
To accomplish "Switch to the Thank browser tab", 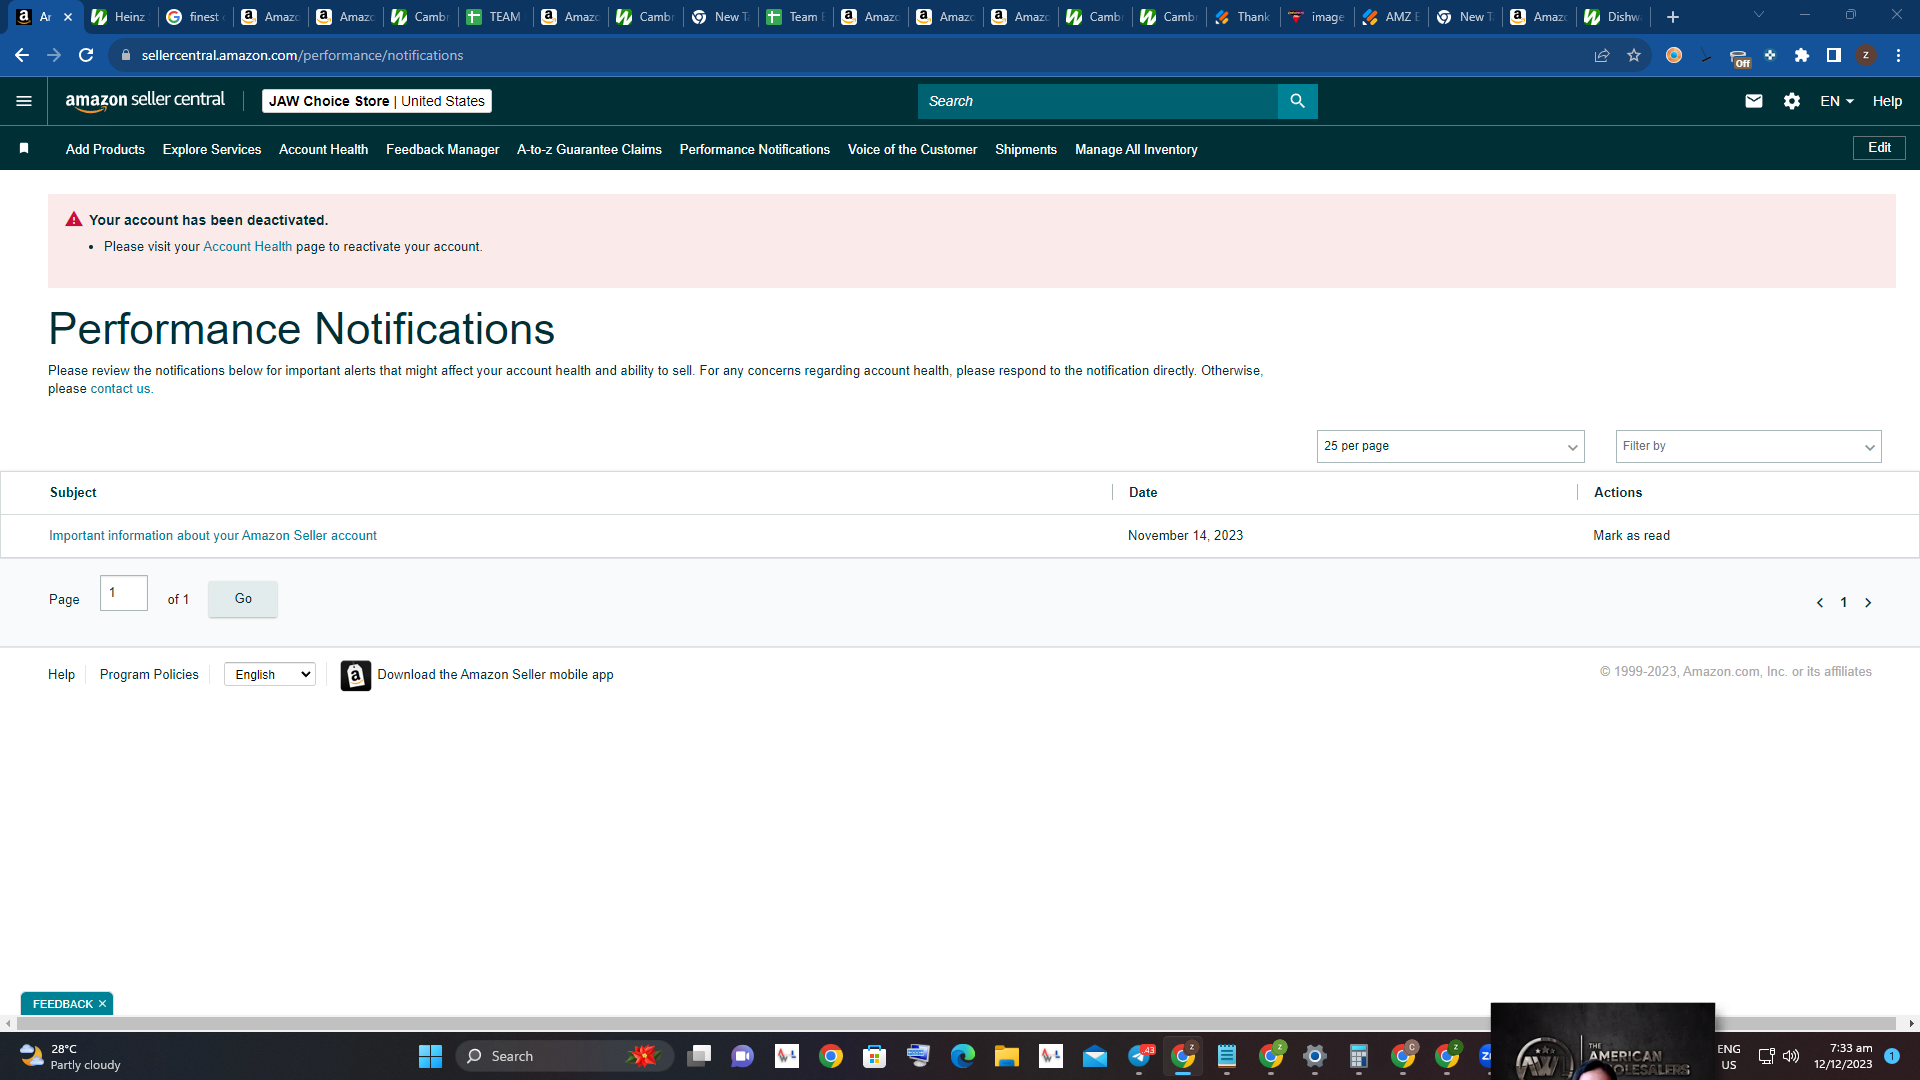I will [1243, 17].
